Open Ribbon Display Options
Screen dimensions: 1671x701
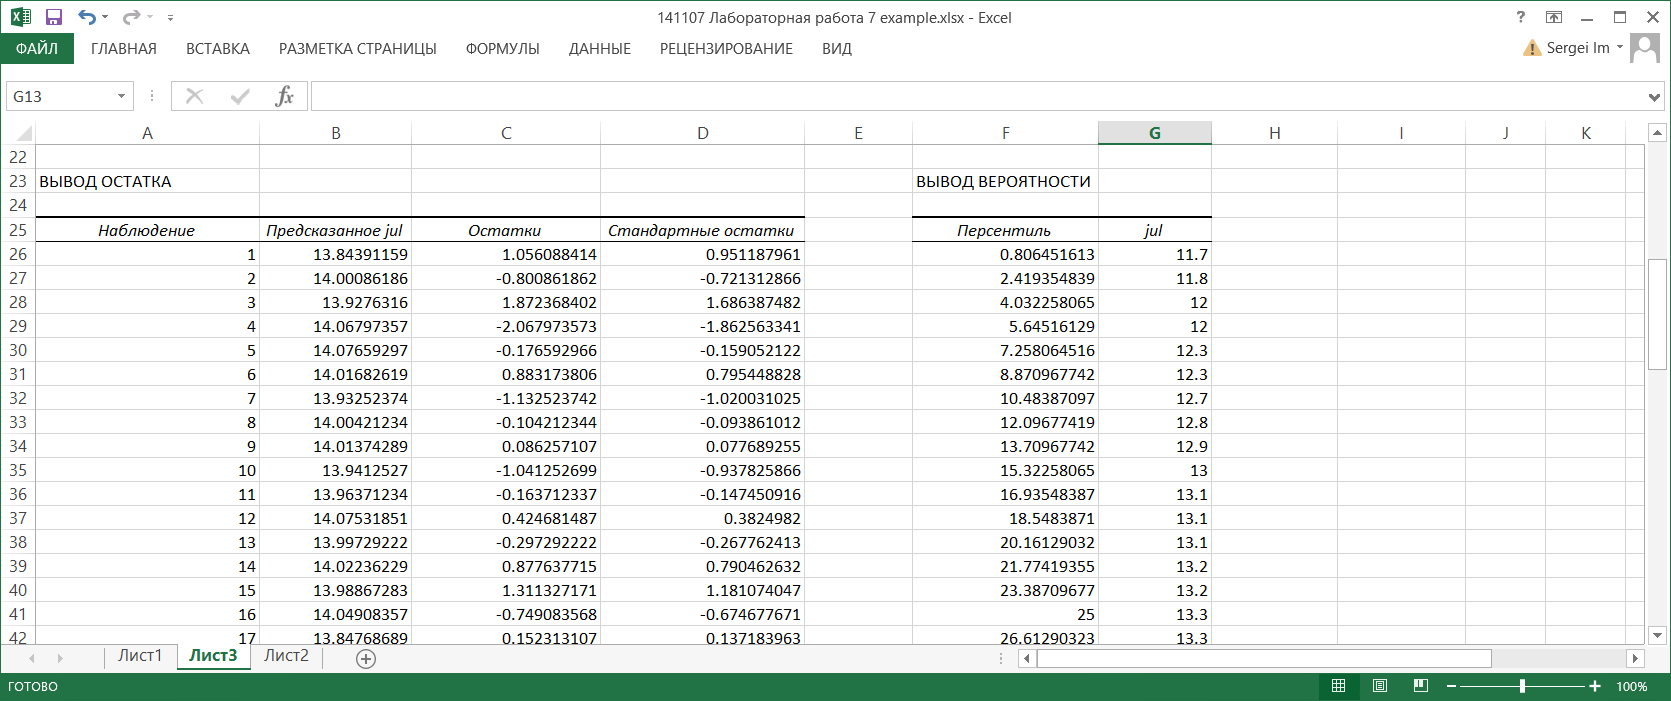pos(1554,17)
